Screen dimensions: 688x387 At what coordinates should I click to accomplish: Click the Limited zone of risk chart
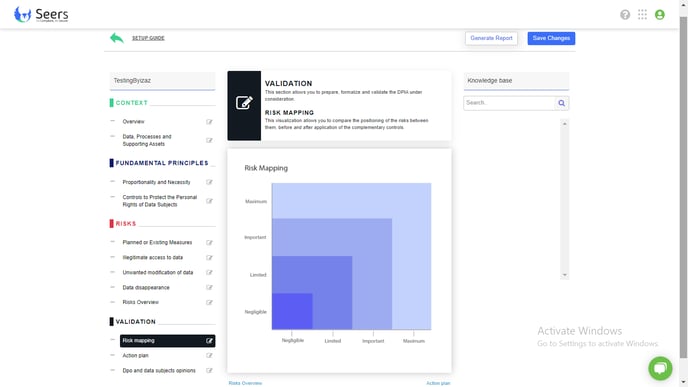click(333, 275)
